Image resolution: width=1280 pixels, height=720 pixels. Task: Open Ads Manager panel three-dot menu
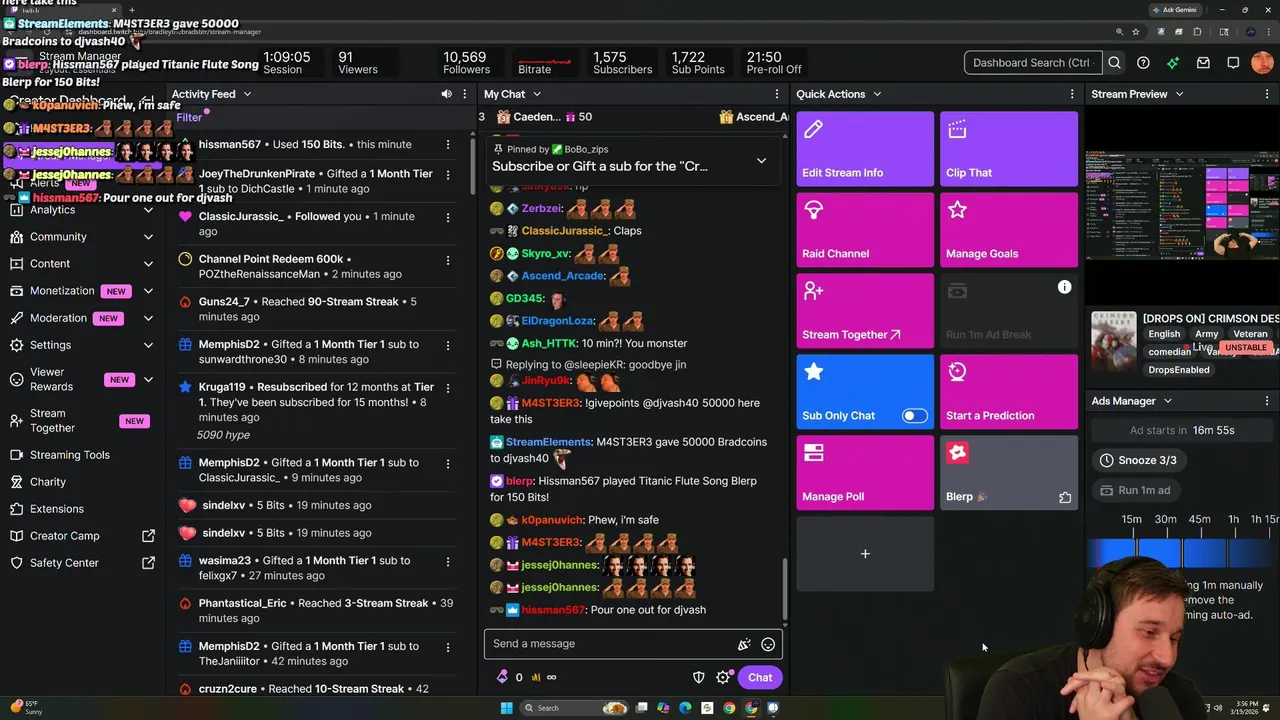[x=1267, y=401]
